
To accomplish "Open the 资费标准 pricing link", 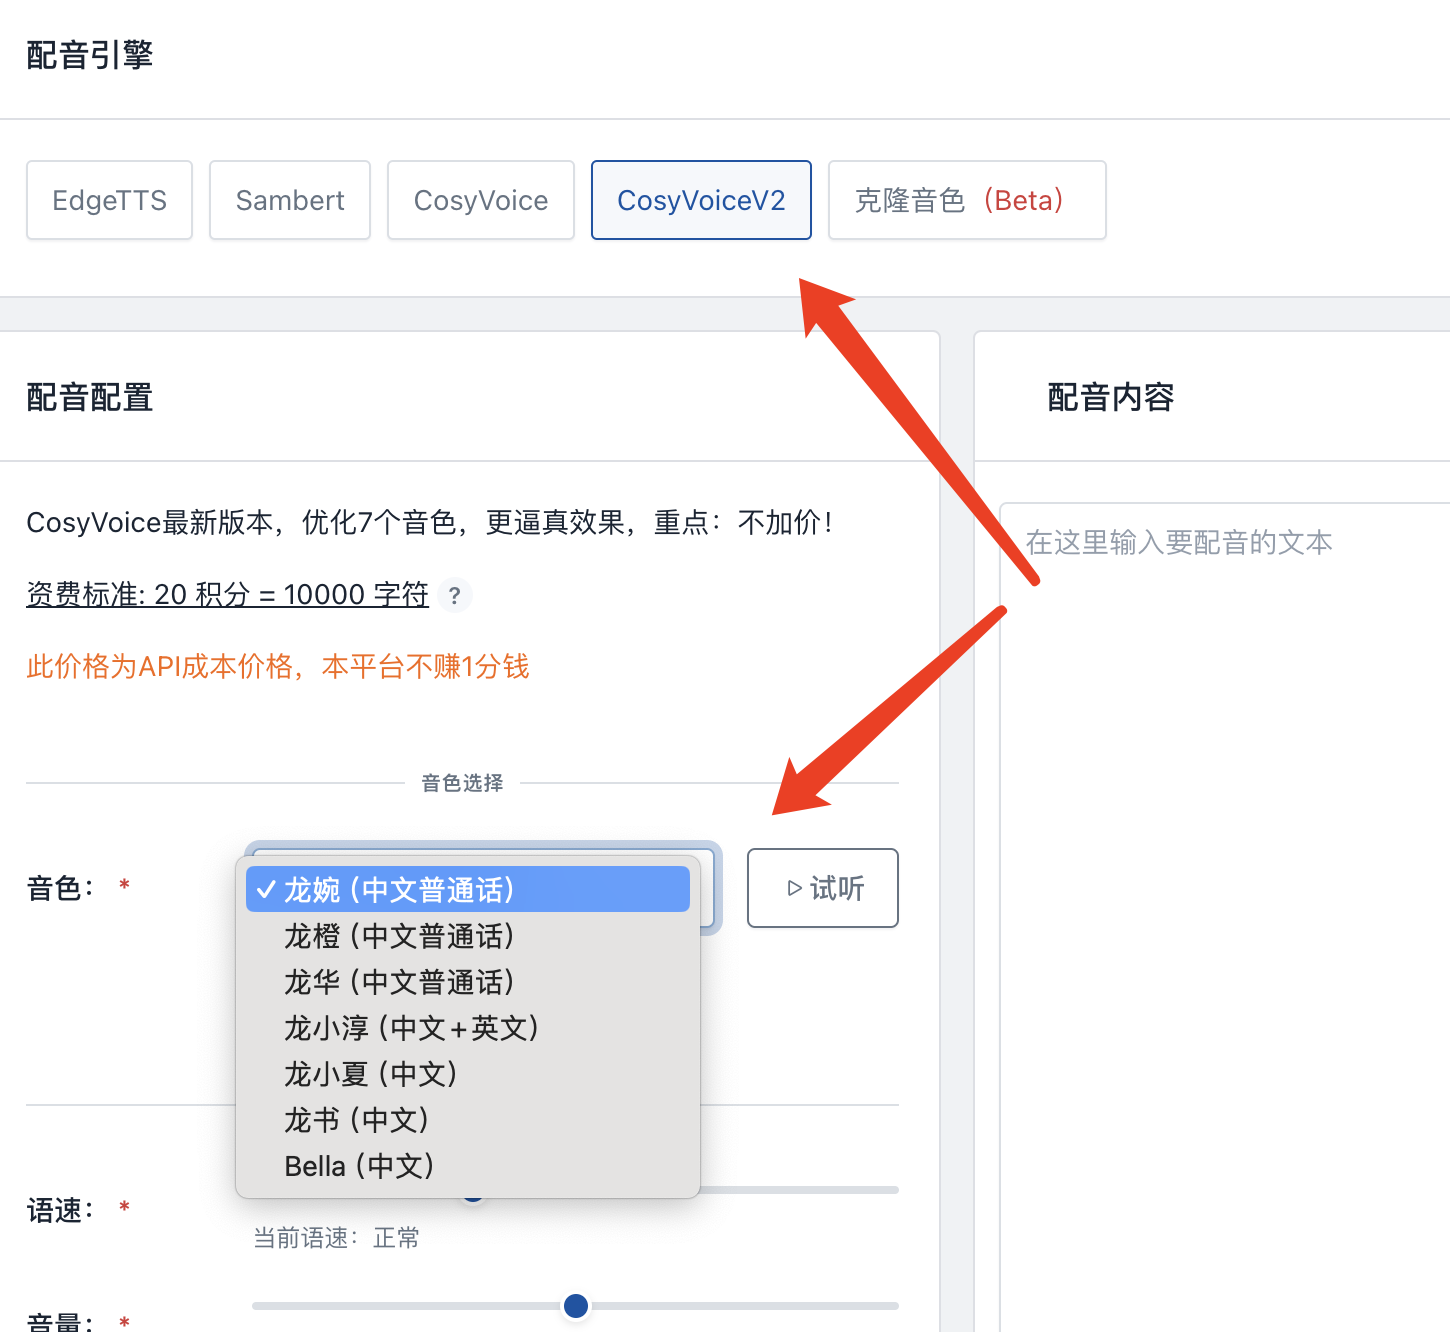I will (x=227, y=594).
